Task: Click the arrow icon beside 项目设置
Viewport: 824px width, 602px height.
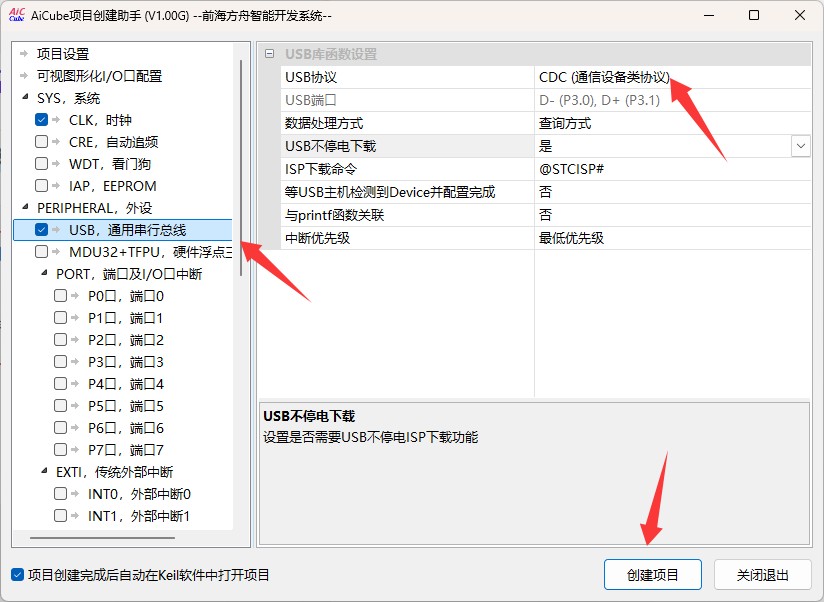Action: tap(24, 54)
